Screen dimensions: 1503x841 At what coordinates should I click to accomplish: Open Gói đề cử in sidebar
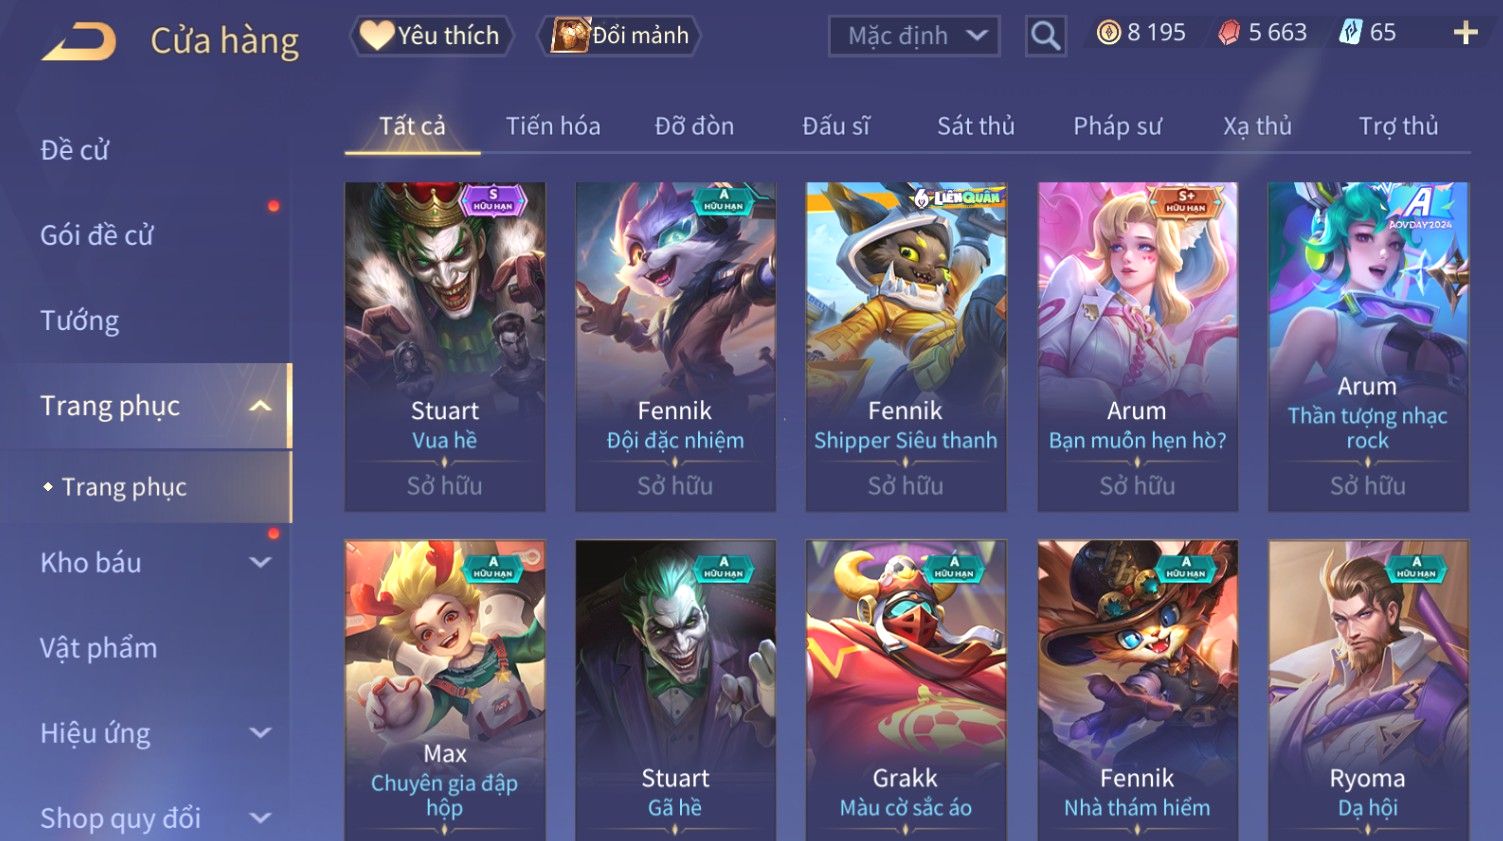[97, 235]
